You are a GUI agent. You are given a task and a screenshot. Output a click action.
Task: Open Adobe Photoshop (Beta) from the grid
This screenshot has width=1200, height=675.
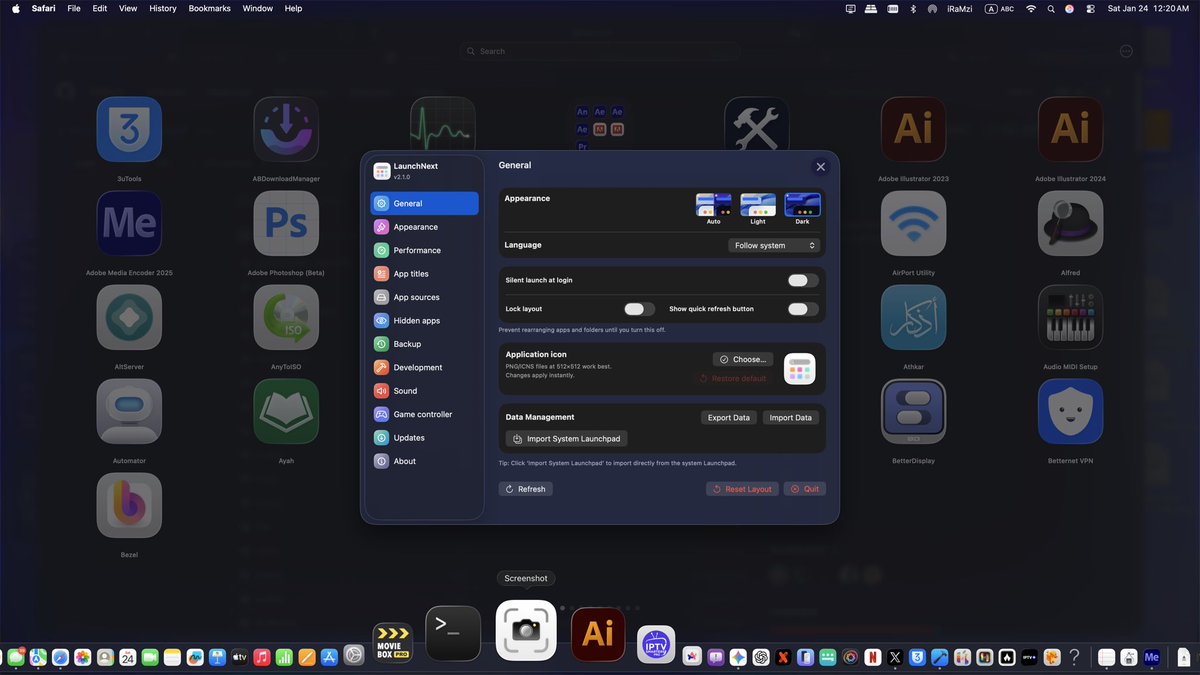click(286, 223)
